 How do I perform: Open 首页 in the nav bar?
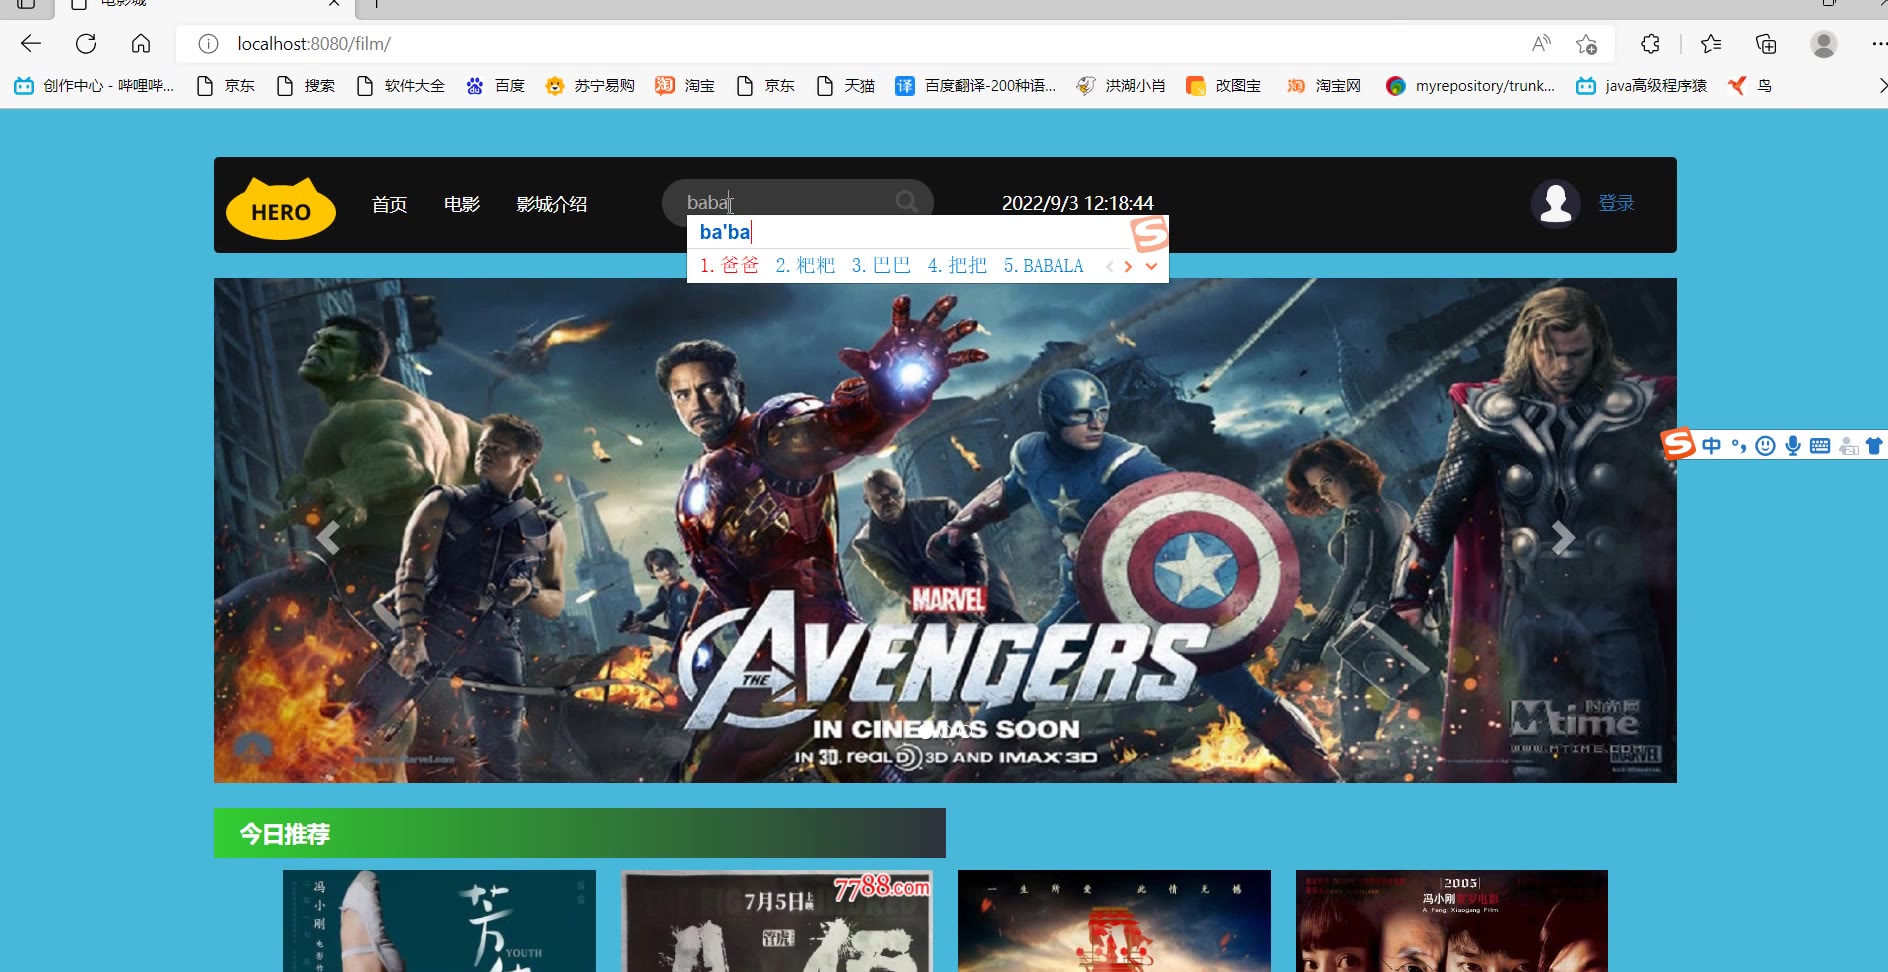pos(389,204)
